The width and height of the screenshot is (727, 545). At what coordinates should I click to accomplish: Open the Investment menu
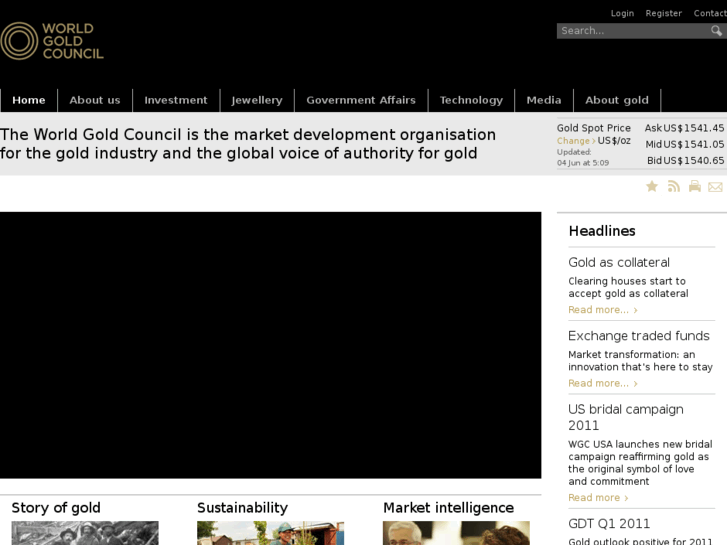click(176, 100)
